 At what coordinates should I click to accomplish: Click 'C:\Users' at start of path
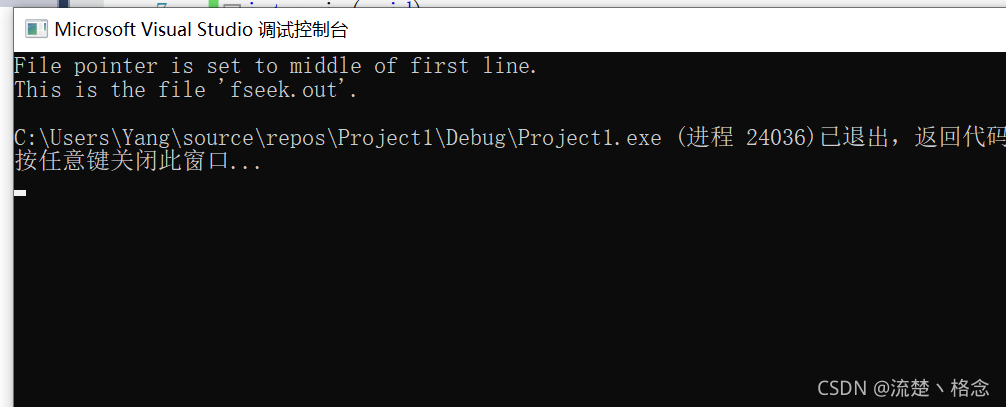click(55, 138)
